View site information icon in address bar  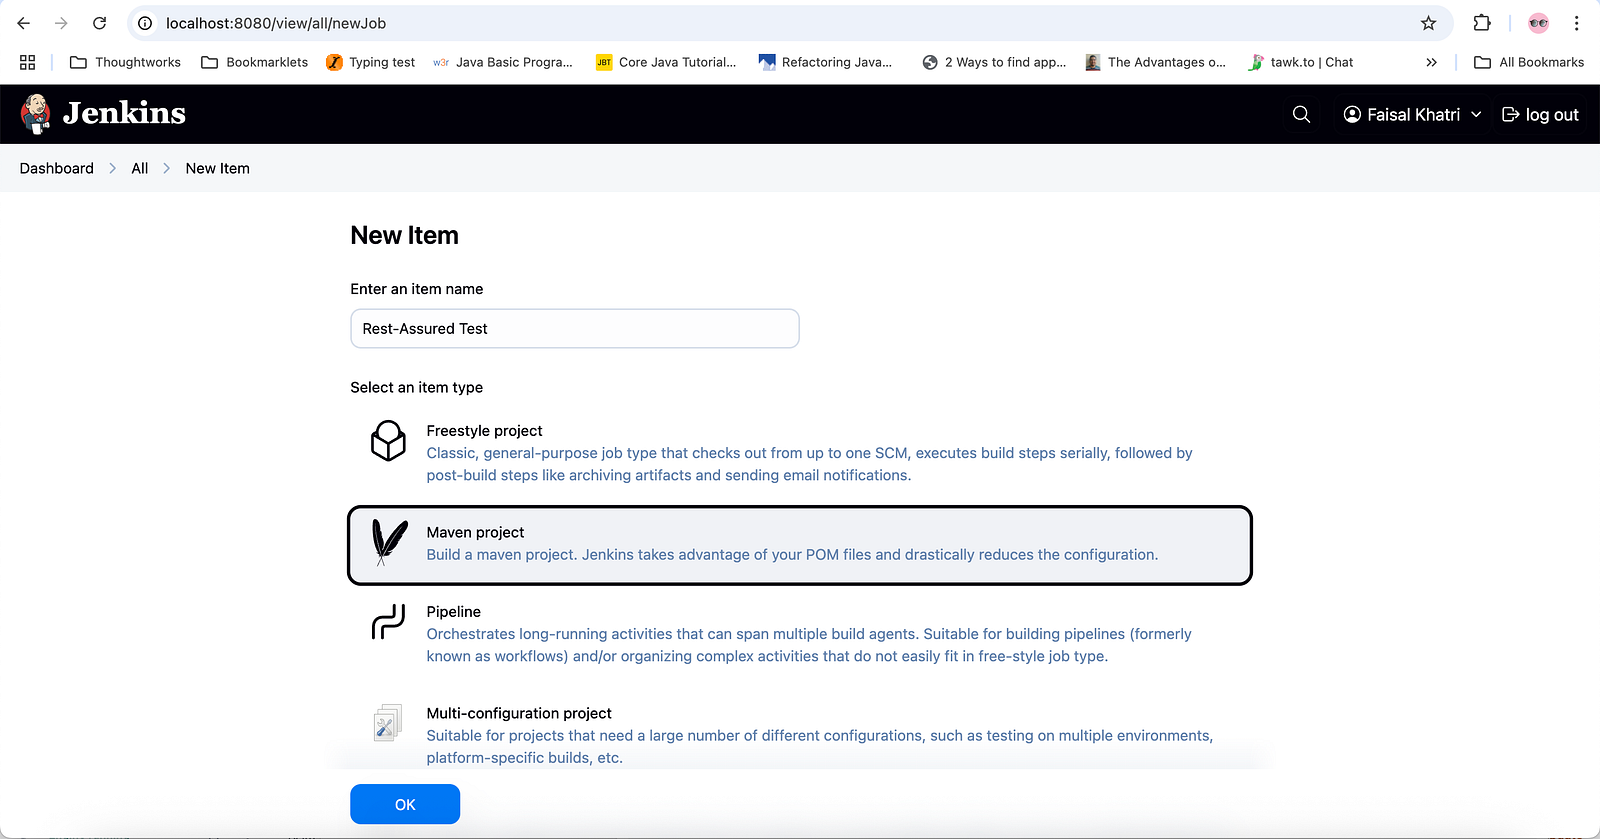pos(145,23)
